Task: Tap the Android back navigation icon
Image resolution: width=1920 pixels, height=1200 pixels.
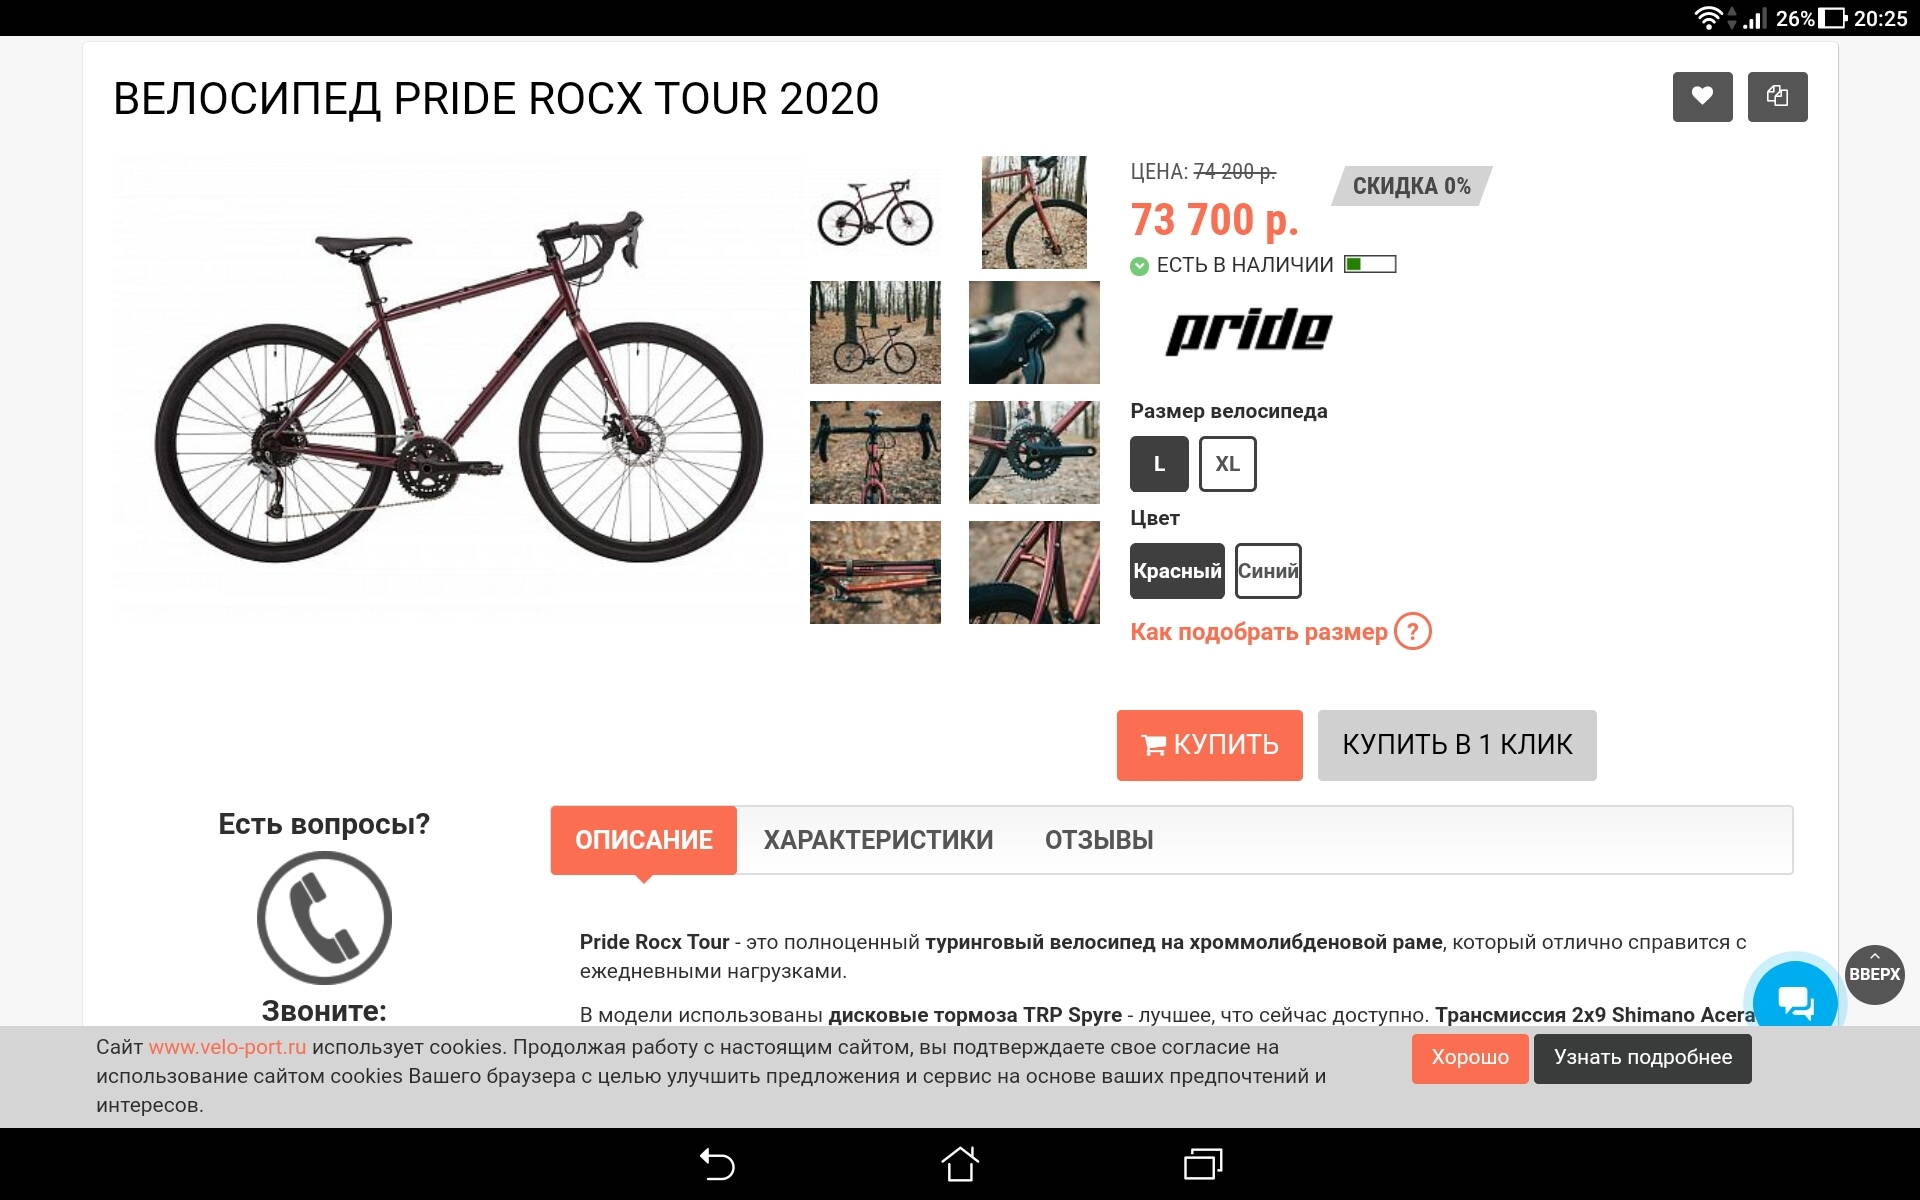Action: (x=717, y=1164)
